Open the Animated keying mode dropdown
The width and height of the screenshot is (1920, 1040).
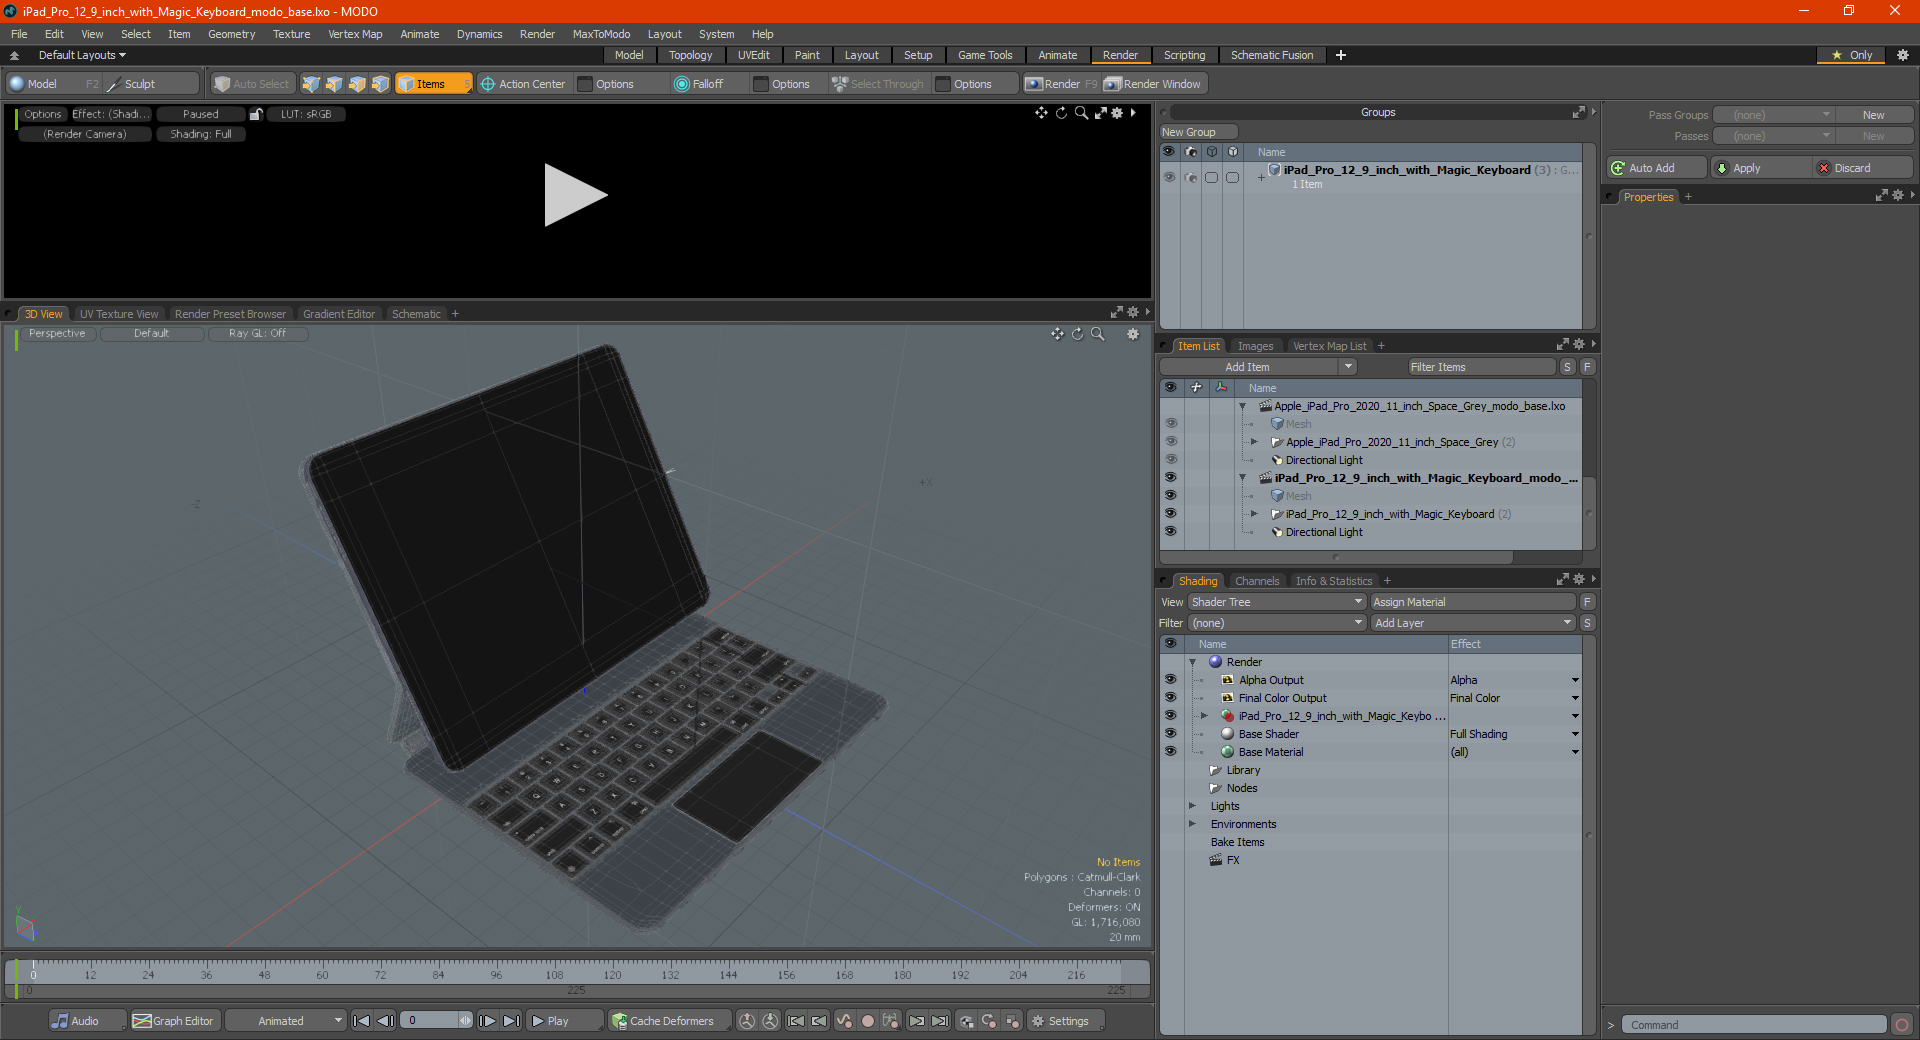click(x=286, y=1021)
